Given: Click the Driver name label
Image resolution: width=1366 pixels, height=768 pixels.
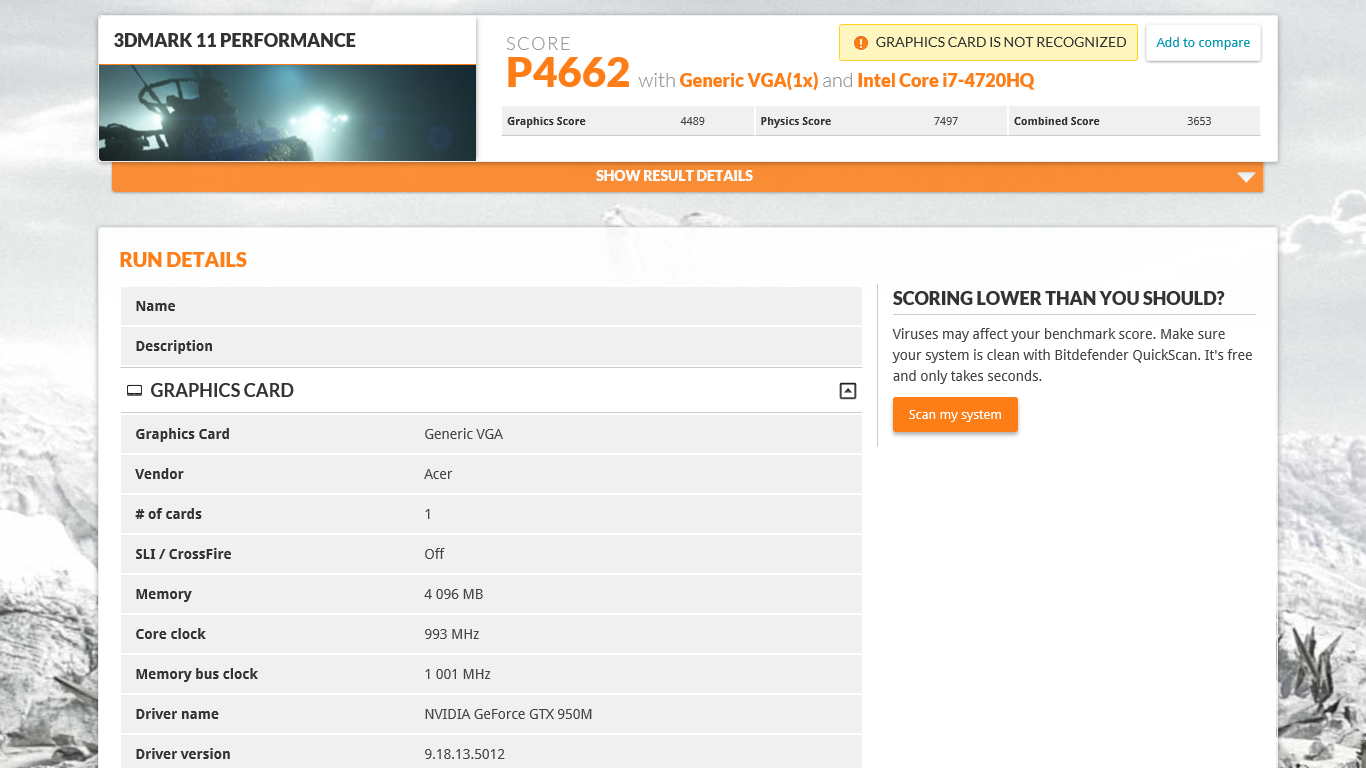Looking at the screenshot, I should click(x=177, y=714).
